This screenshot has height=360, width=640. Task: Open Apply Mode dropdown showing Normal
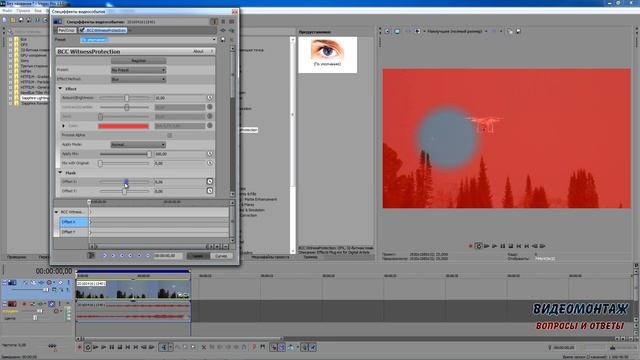tap(138, 144)
